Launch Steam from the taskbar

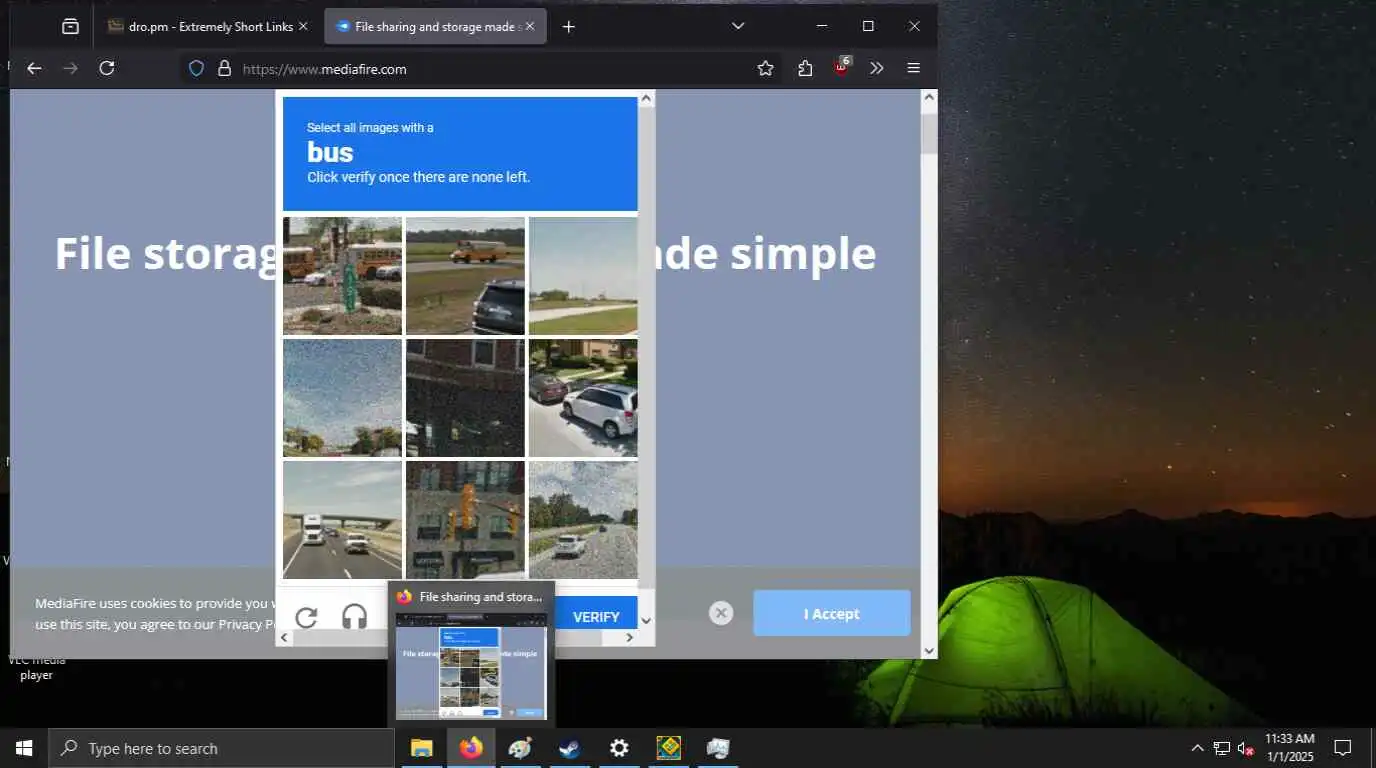pyautogui.click(x=570, y=748)
